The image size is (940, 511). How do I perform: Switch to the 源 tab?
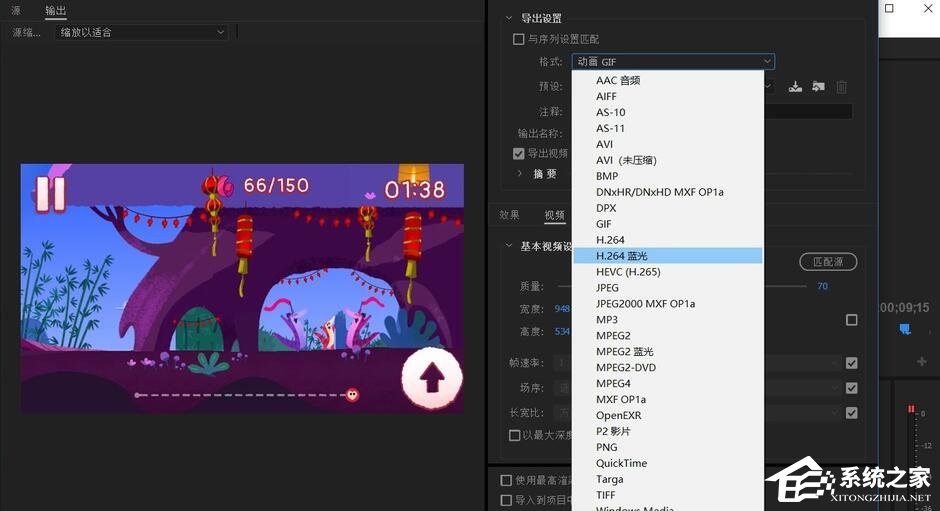tap(16, 10)
